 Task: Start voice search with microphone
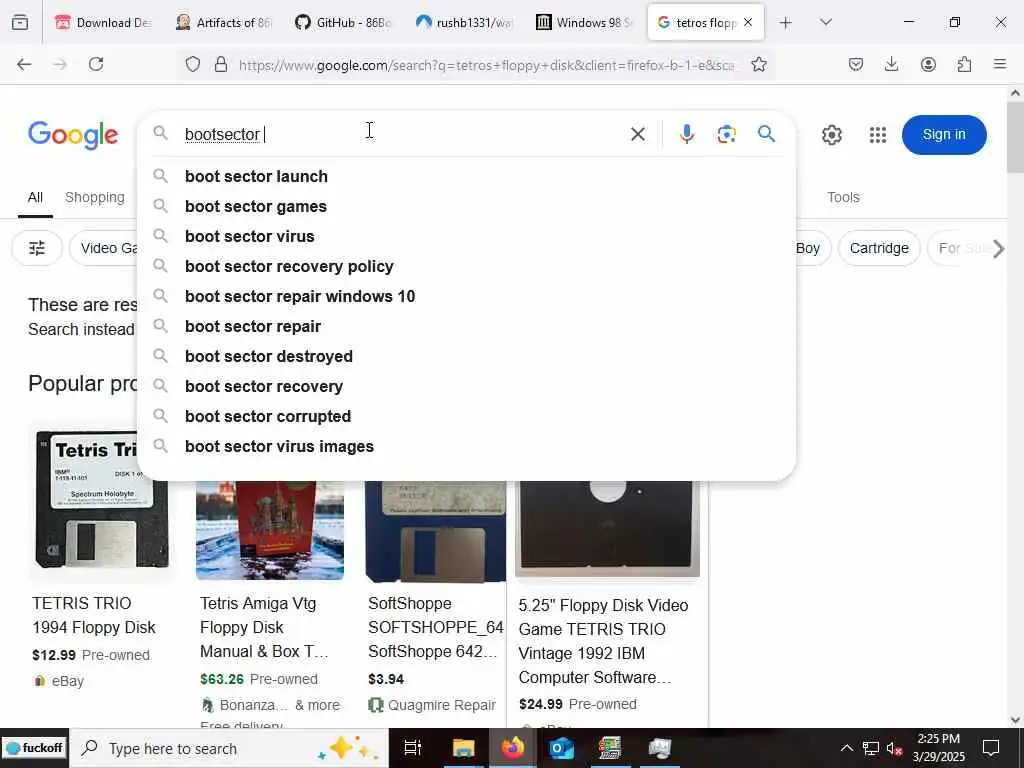coord(686,134)
